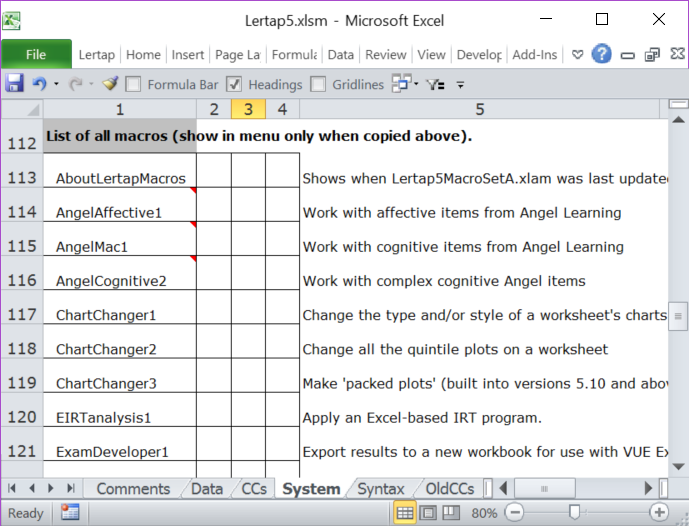Click the Zoom Out minus button

click(x=515, y=512)
